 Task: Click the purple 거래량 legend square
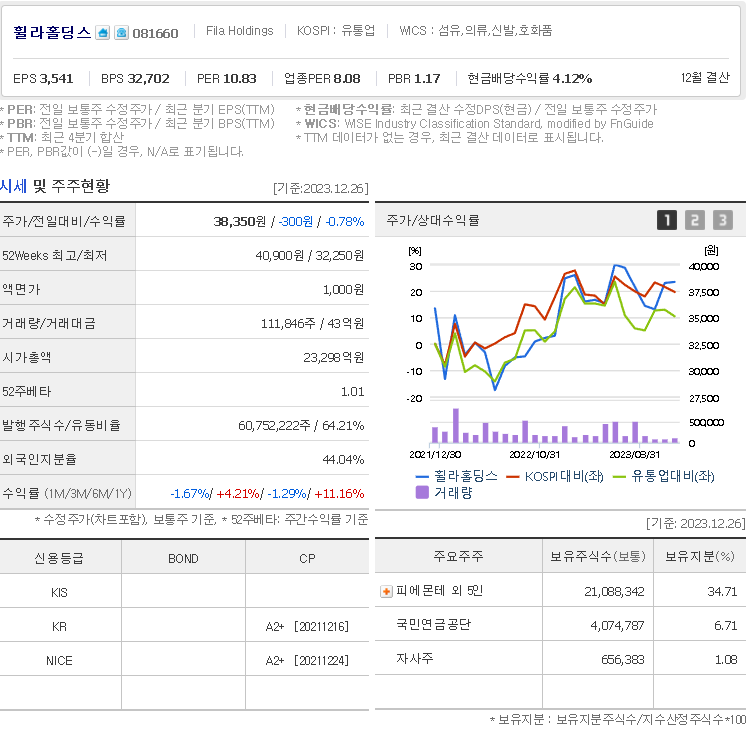click(x=422, y=492)
